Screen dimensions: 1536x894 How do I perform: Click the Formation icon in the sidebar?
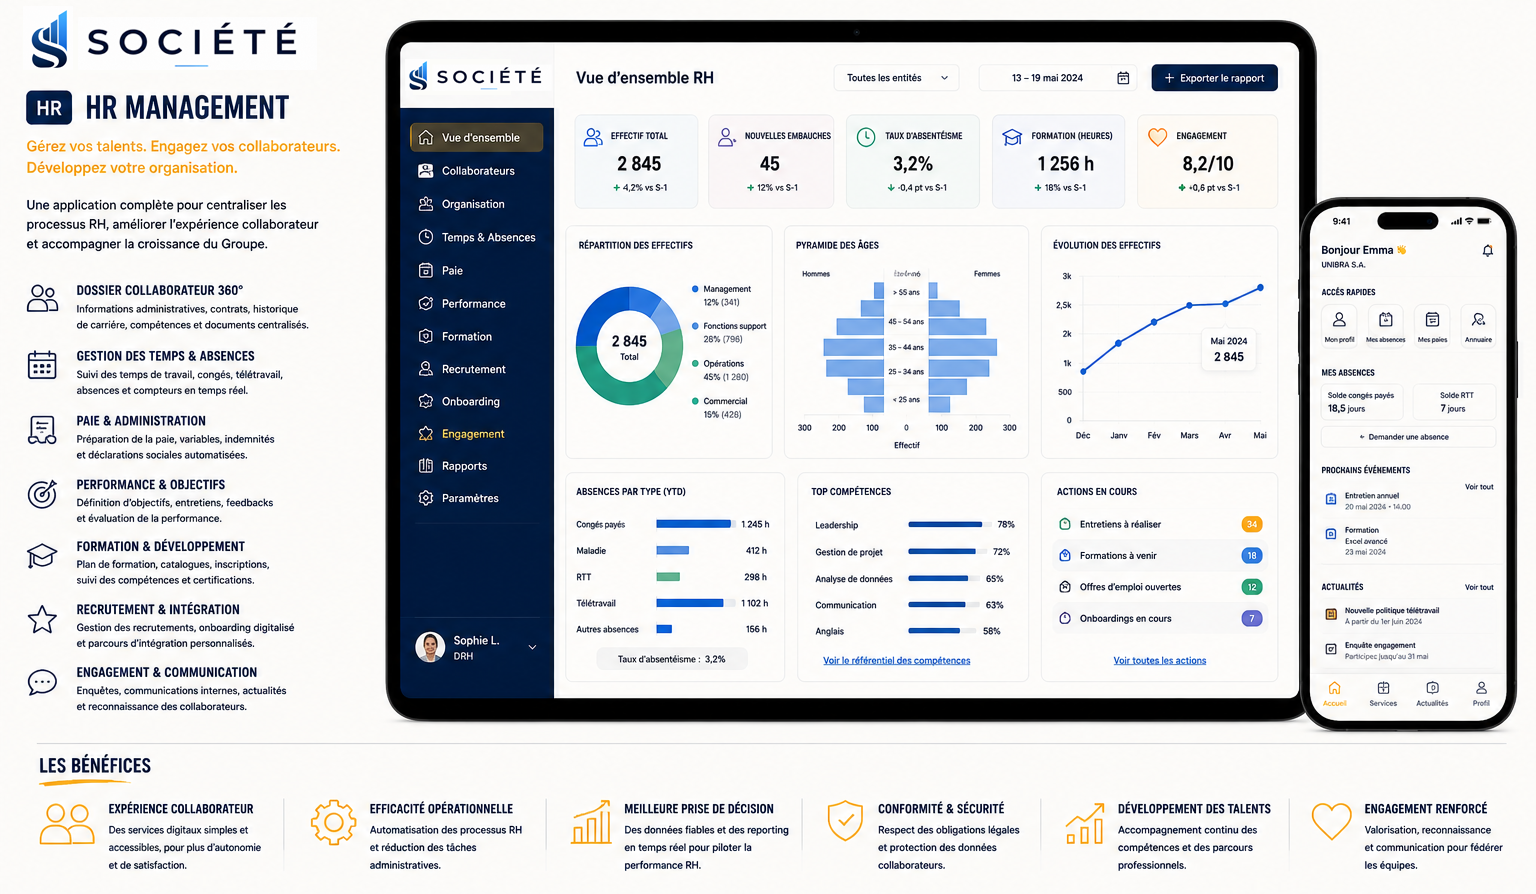(426, 336)
